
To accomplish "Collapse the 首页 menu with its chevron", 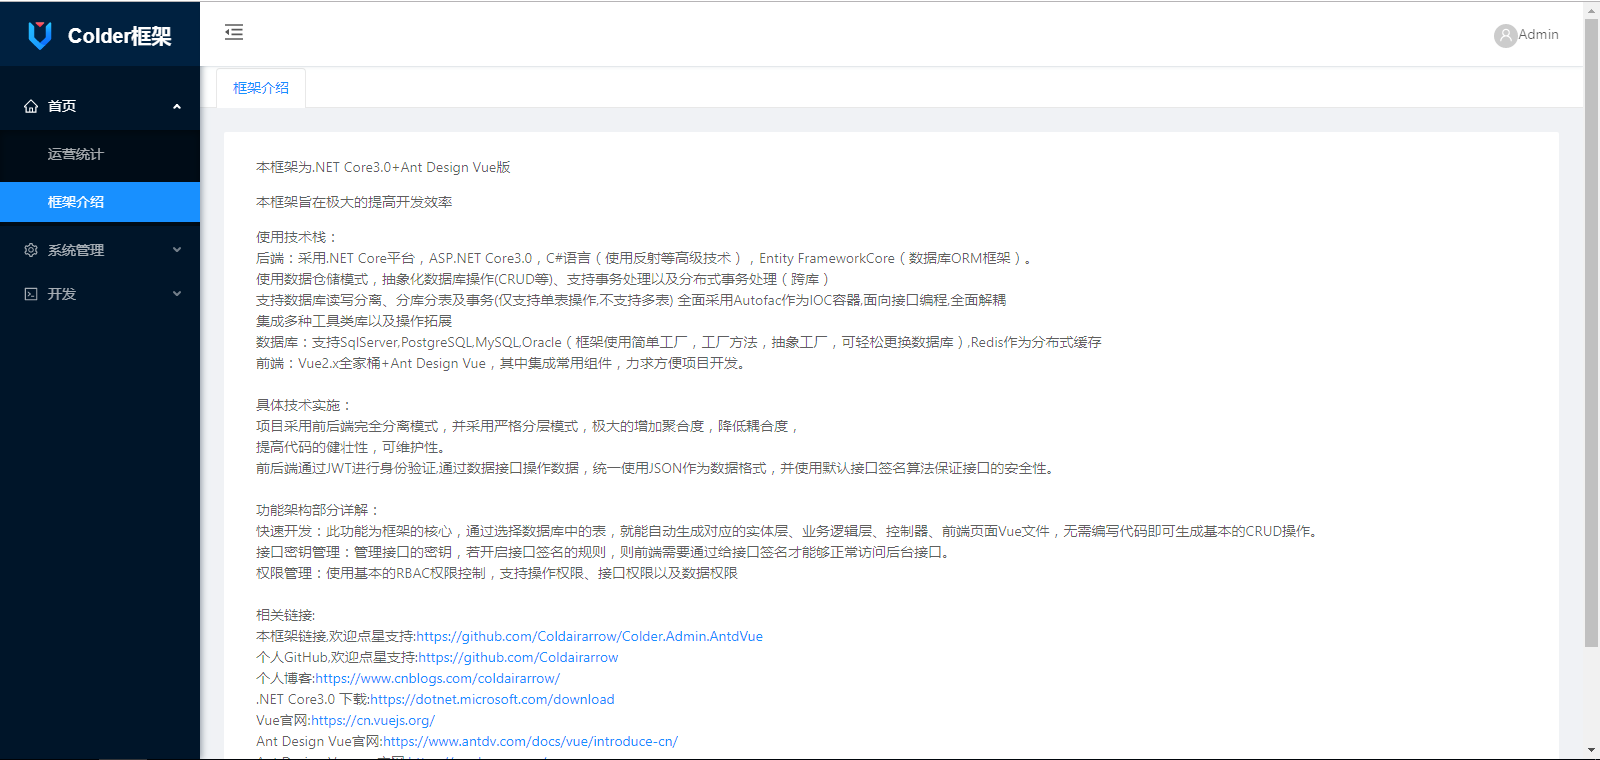I will coord(177,106).
